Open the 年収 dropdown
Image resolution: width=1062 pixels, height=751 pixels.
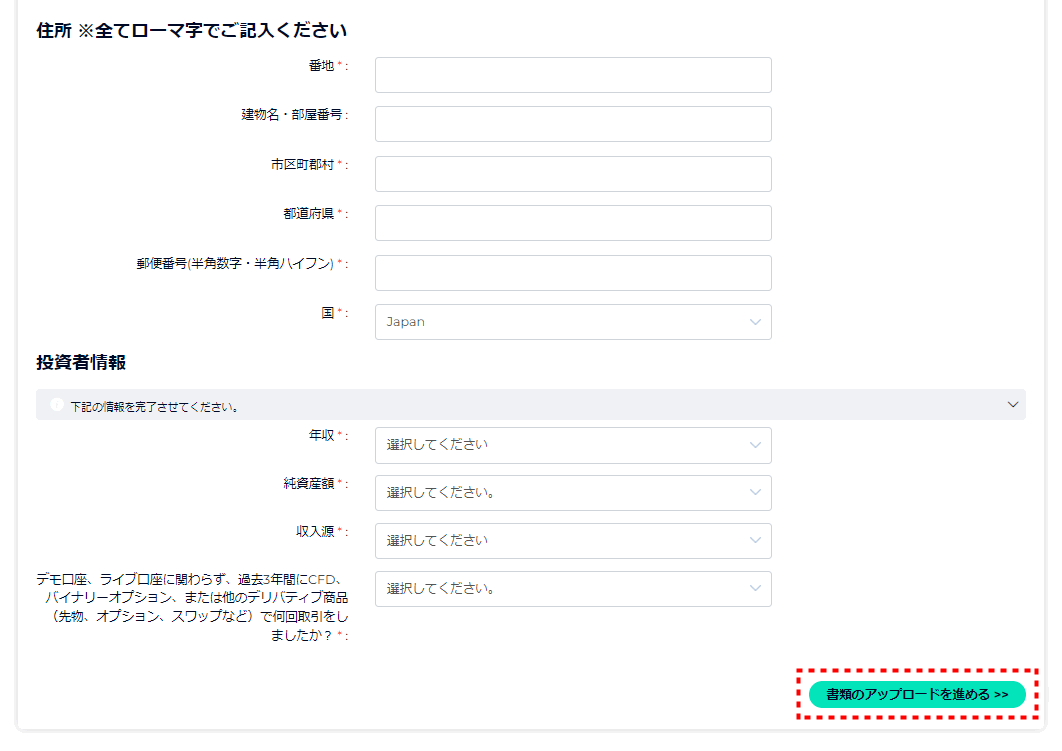(x=573, y=445)
